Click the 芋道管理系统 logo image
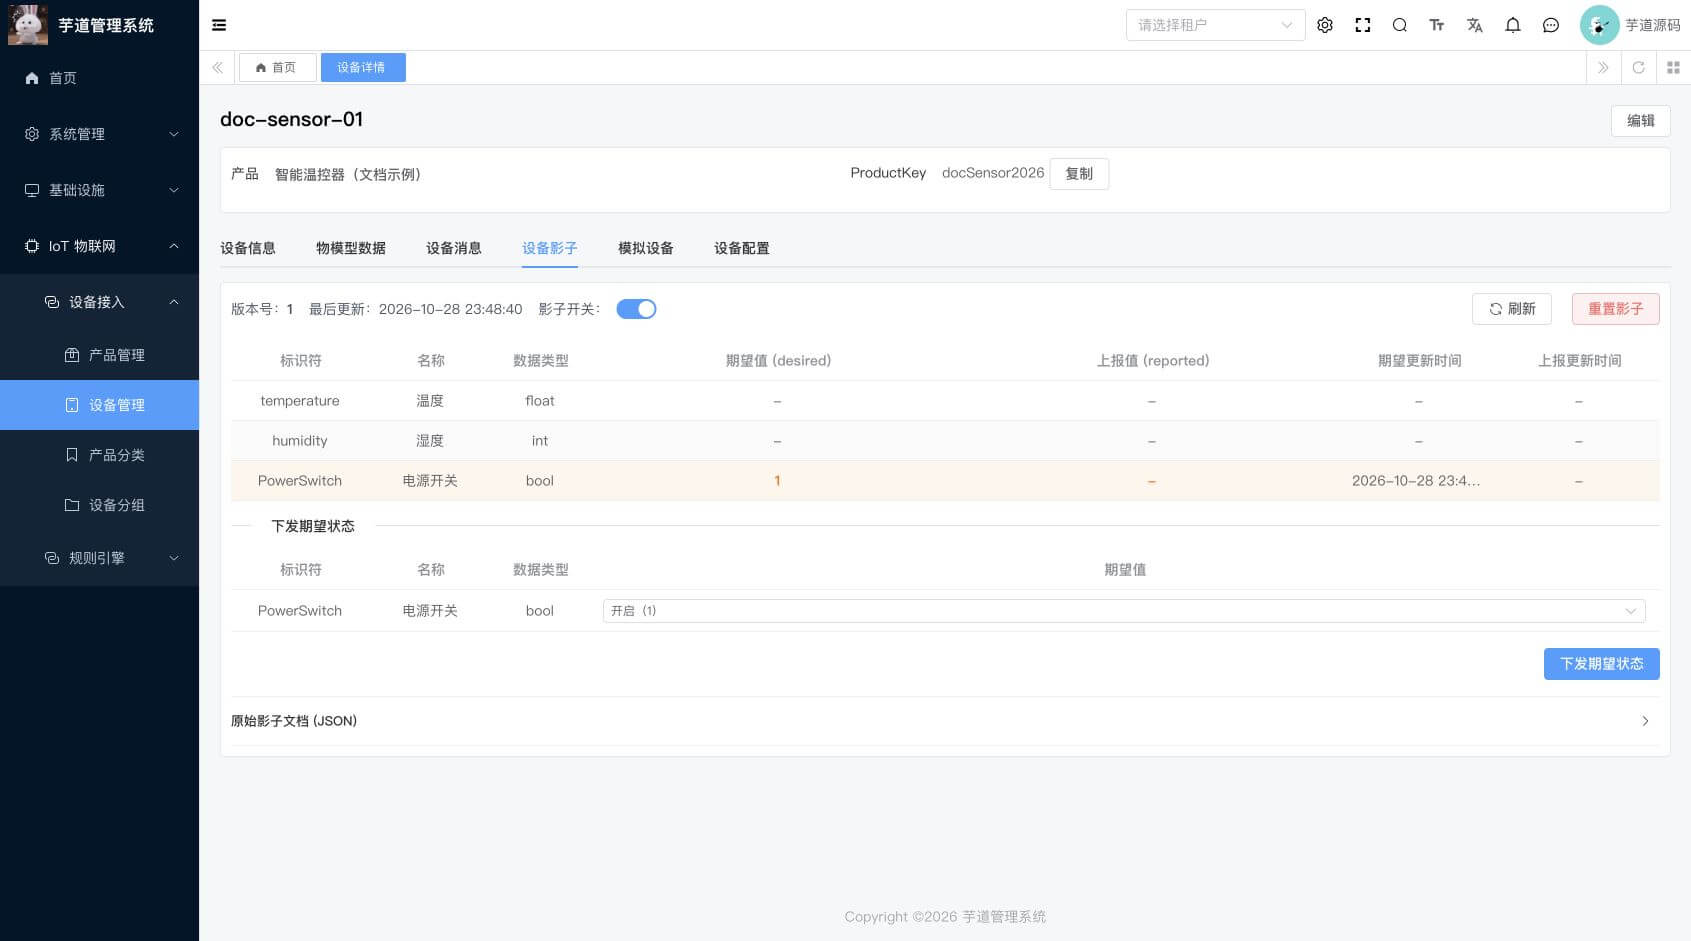This screenshot has width=1691, height=941. 28,25
